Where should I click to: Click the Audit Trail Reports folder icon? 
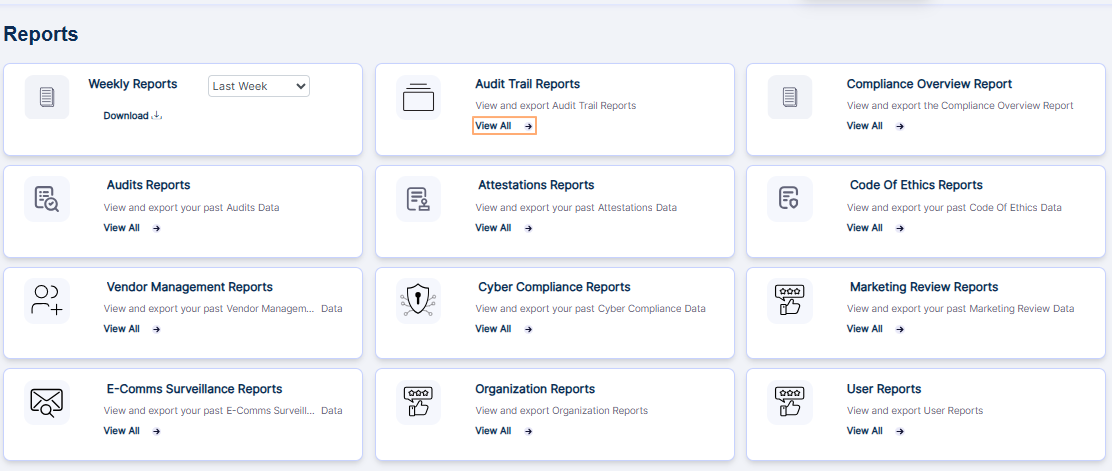[418, 97]
